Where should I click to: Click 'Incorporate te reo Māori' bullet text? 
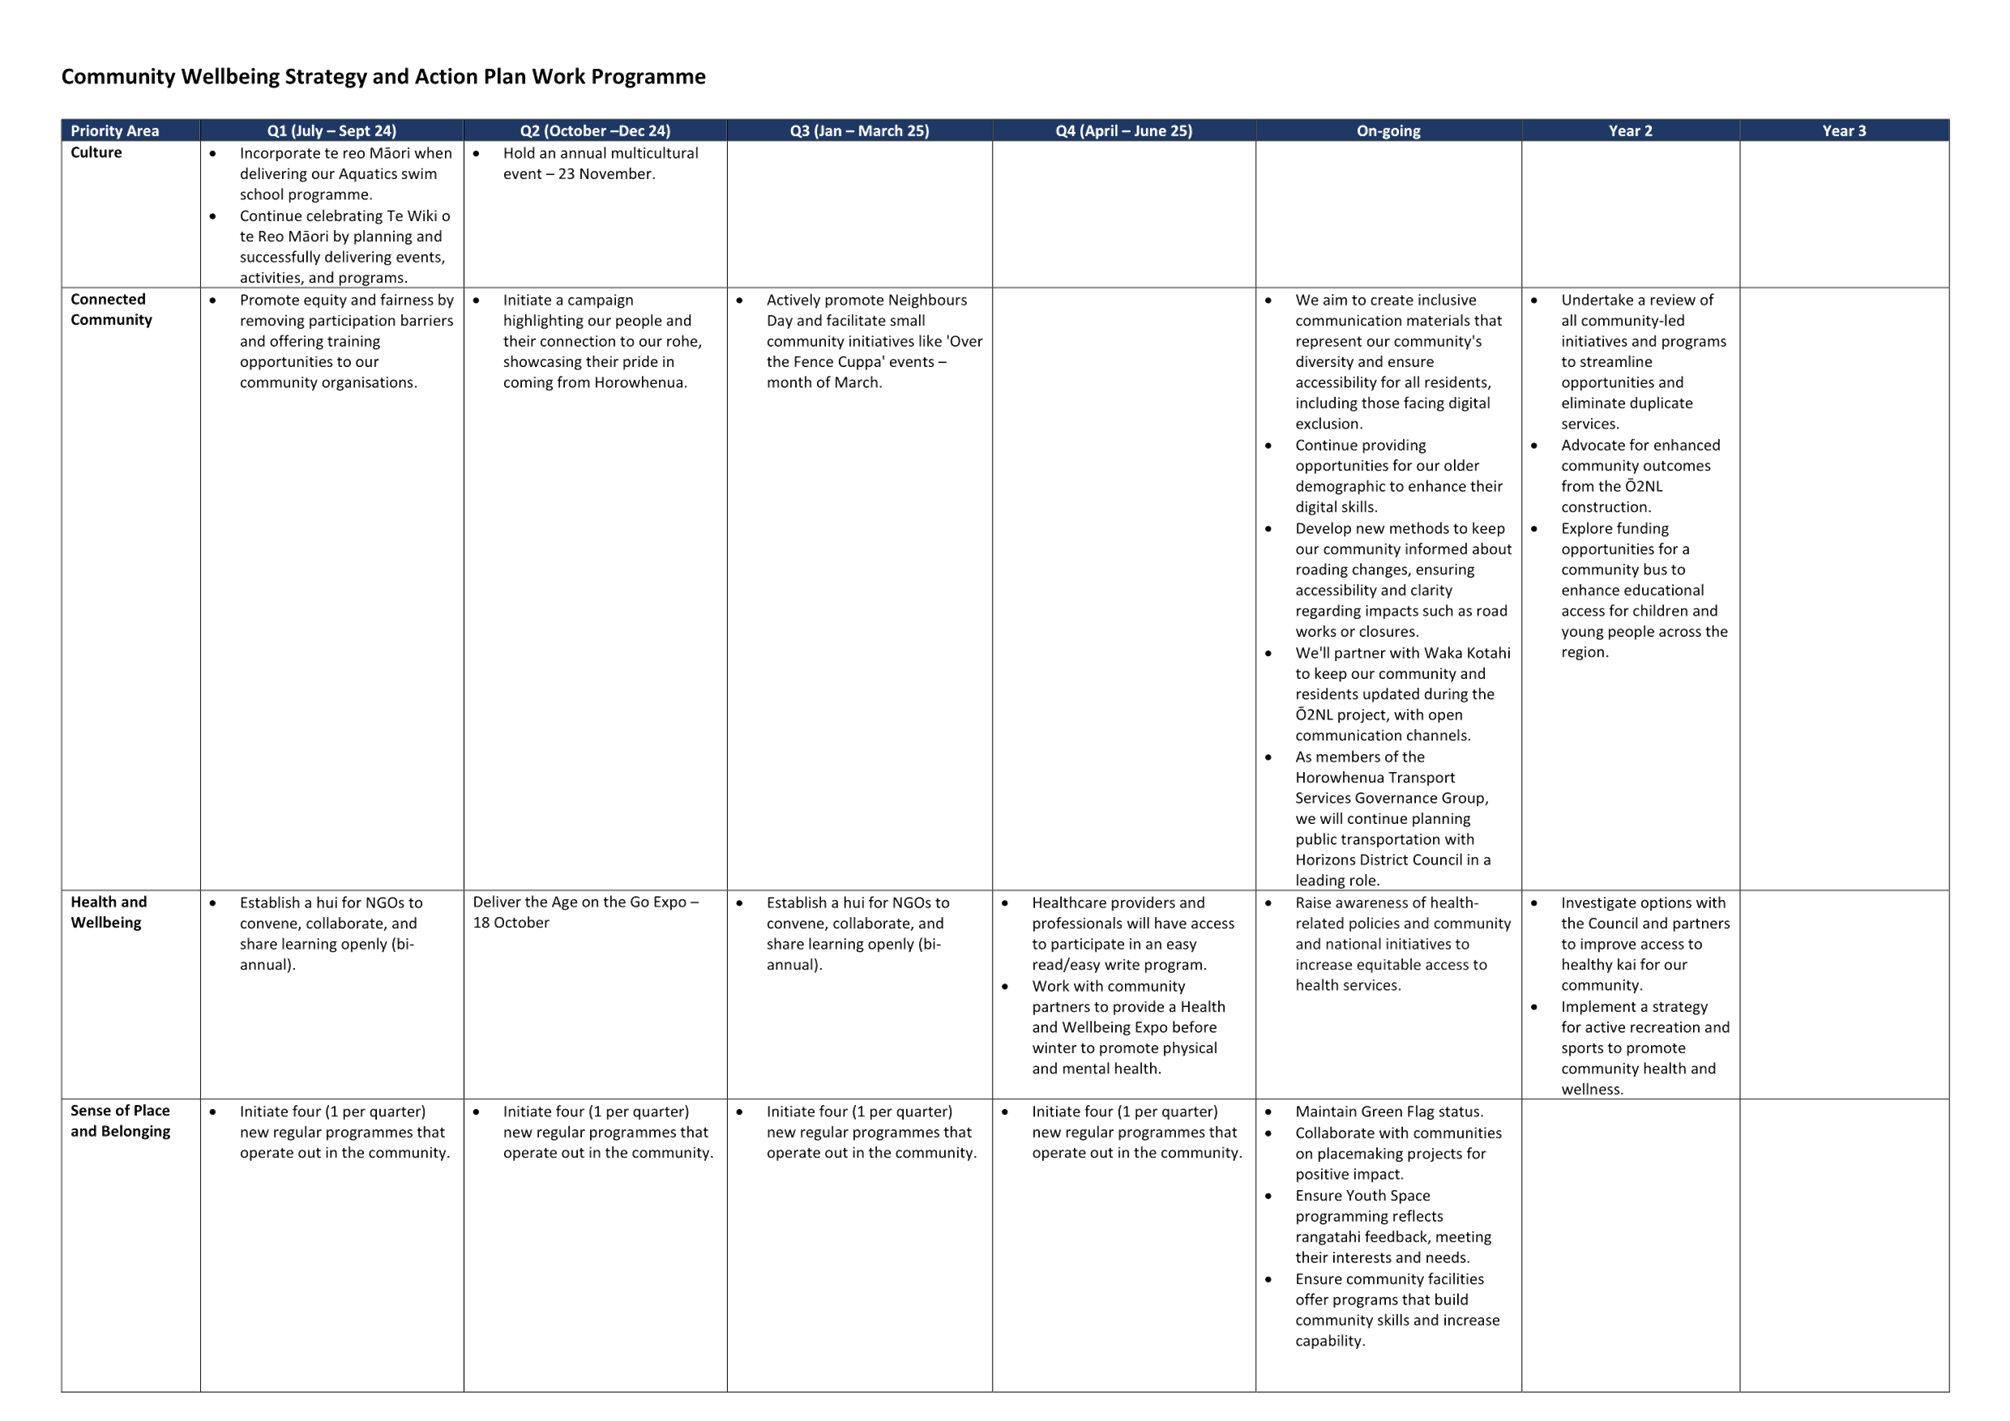tap(346, 174)
